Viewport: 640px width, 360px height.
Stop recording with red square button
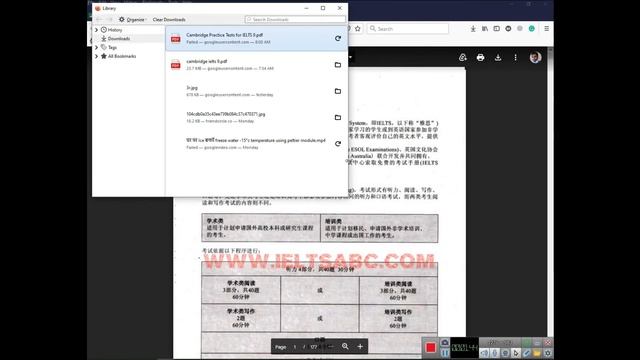431,347
